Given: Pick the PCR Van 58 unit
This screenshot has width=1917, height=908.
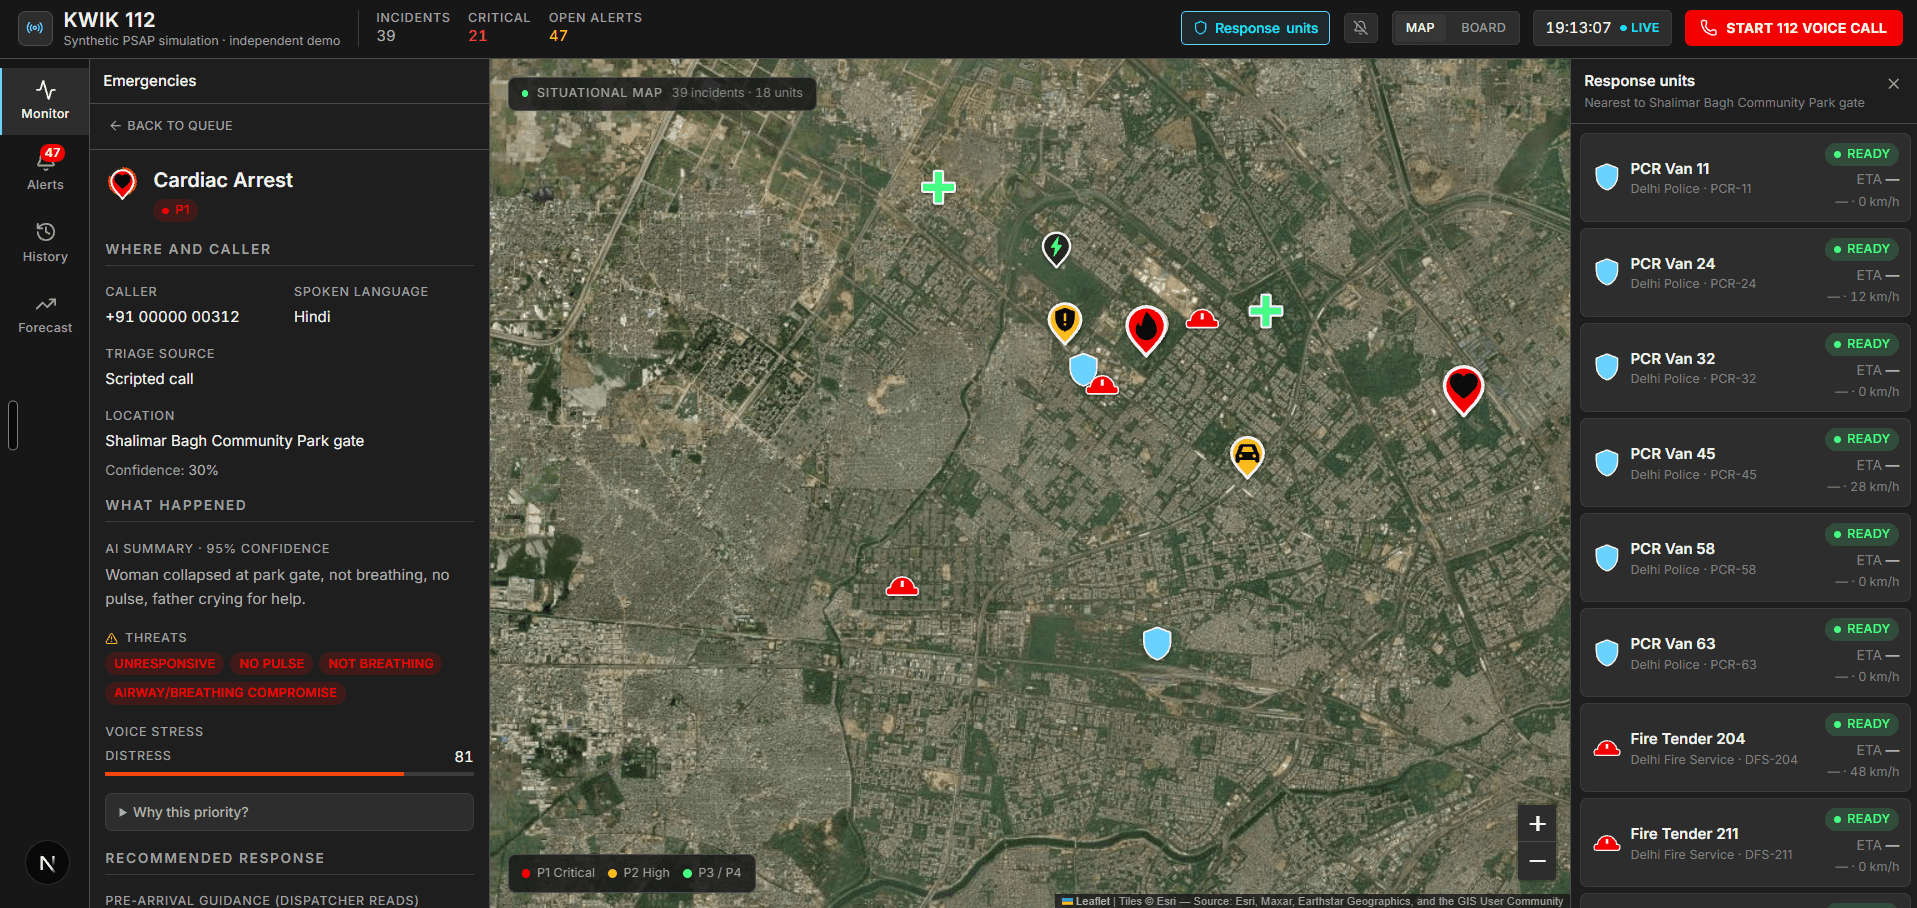Looking at the screenshot, I should click(1745, 558).
